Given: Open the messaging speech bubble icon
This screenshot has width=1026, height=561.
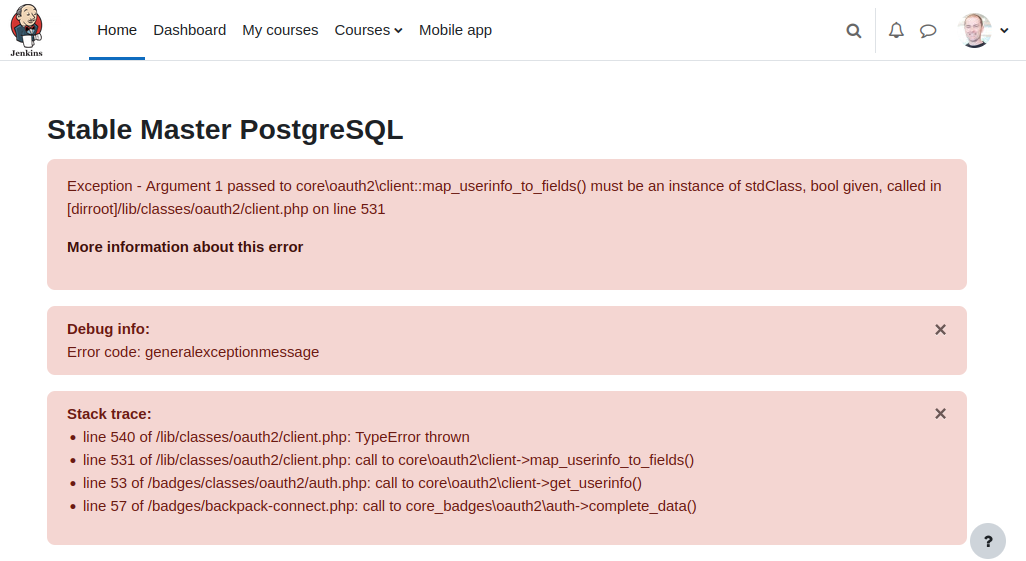Looking at the screenshot, I should [928, 31].
